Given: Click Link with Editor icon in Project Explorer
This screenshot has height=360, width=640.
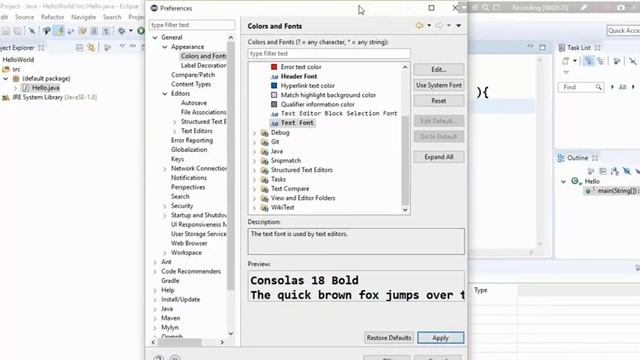Looking at the screenshot, I should tap(91, 48).
